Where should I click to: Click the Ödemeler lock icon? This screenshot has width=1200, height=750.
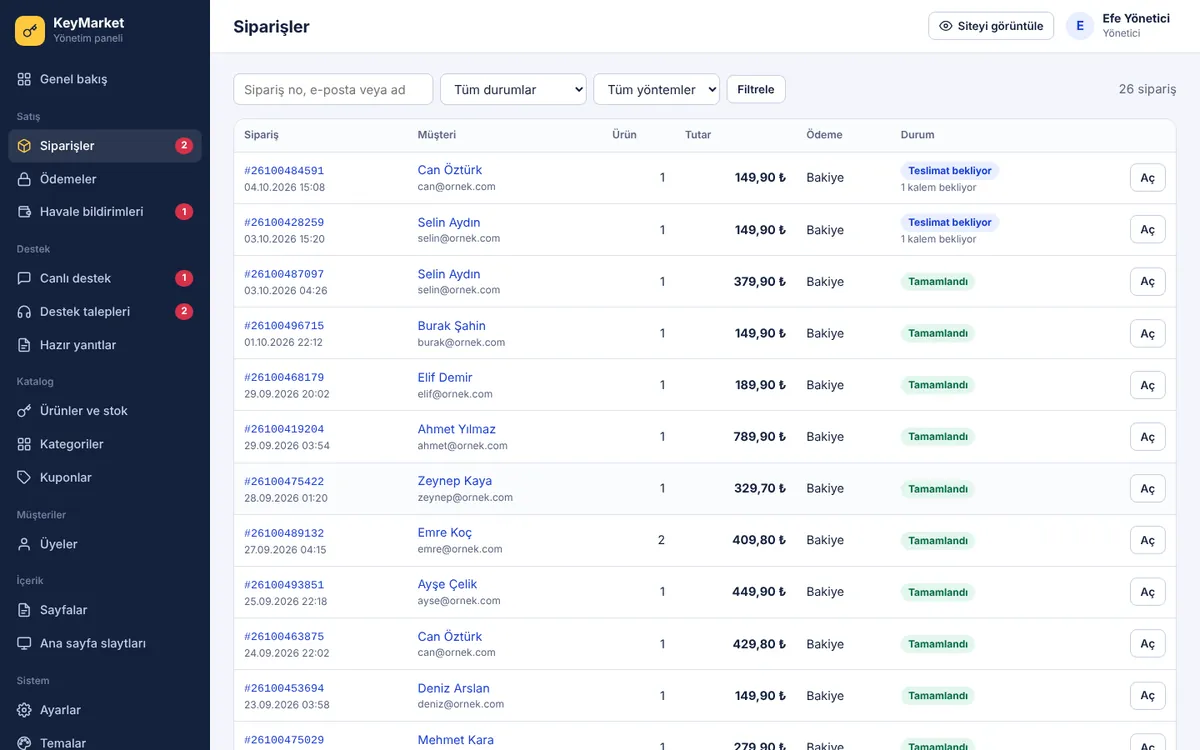point(25,179)
